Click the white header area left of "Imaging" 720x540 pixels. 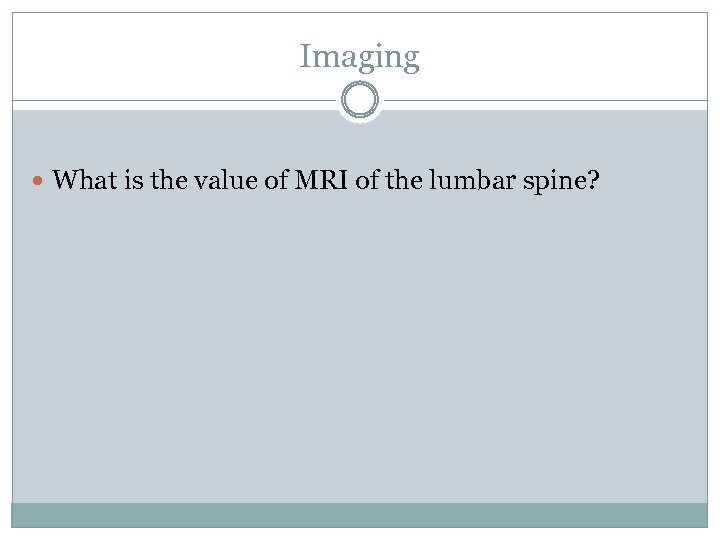point(150,57)
